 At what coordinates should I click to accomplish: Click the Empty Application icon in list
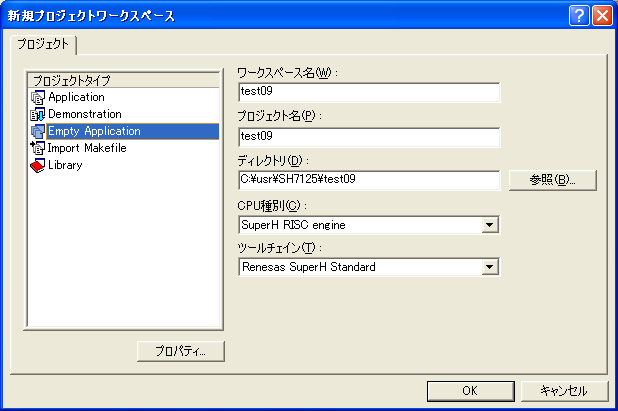click(x=38, y=131)
